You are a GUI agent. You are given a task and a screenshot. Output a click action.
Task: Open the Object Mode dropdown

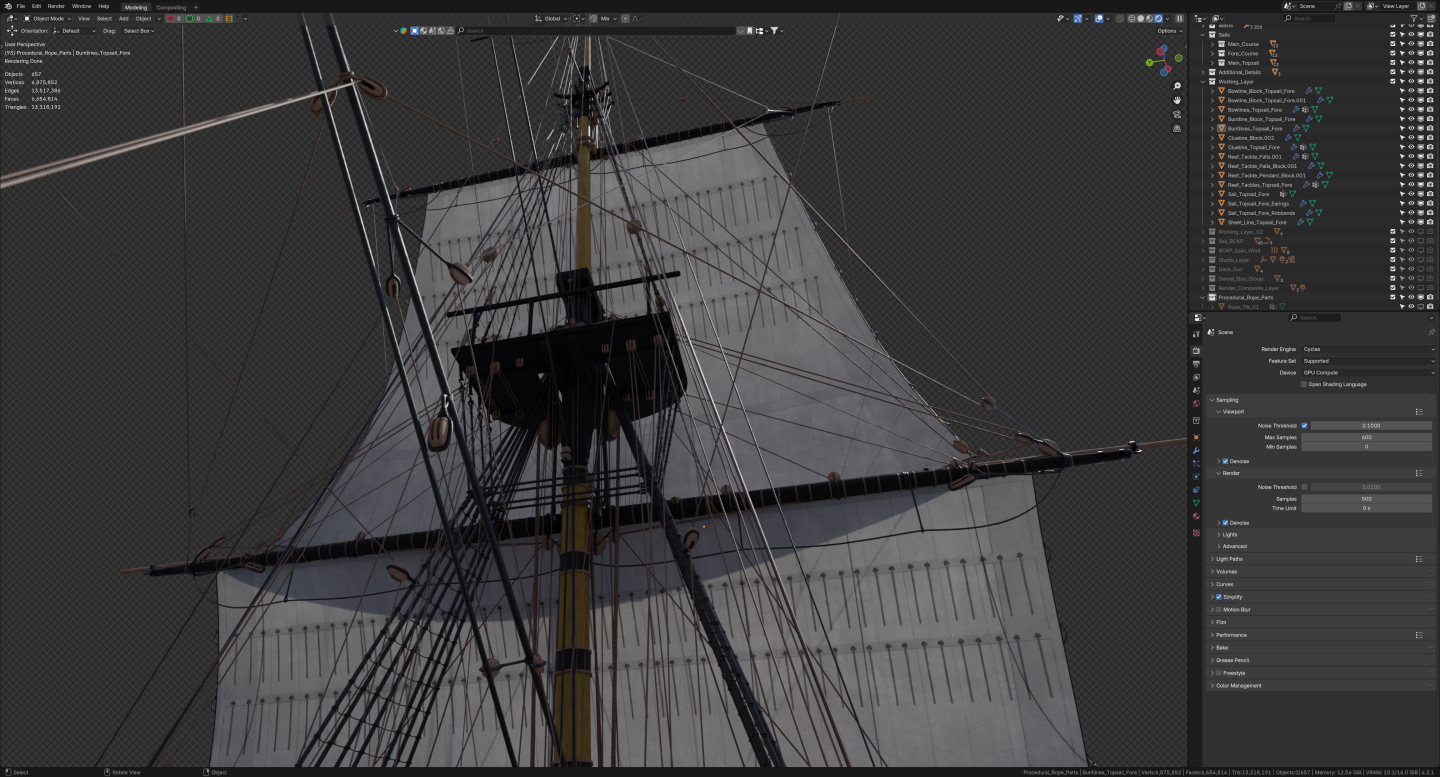click(47, 18)
